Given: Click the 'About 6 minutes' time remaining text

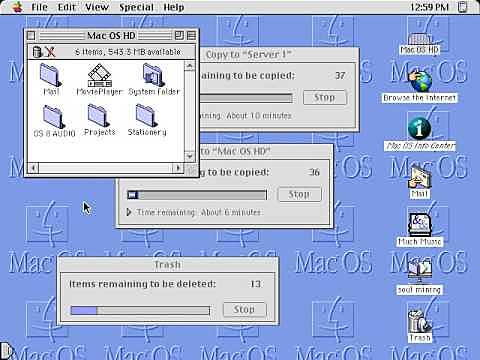Looking at the screenshot, I should [x=230, y=212].
